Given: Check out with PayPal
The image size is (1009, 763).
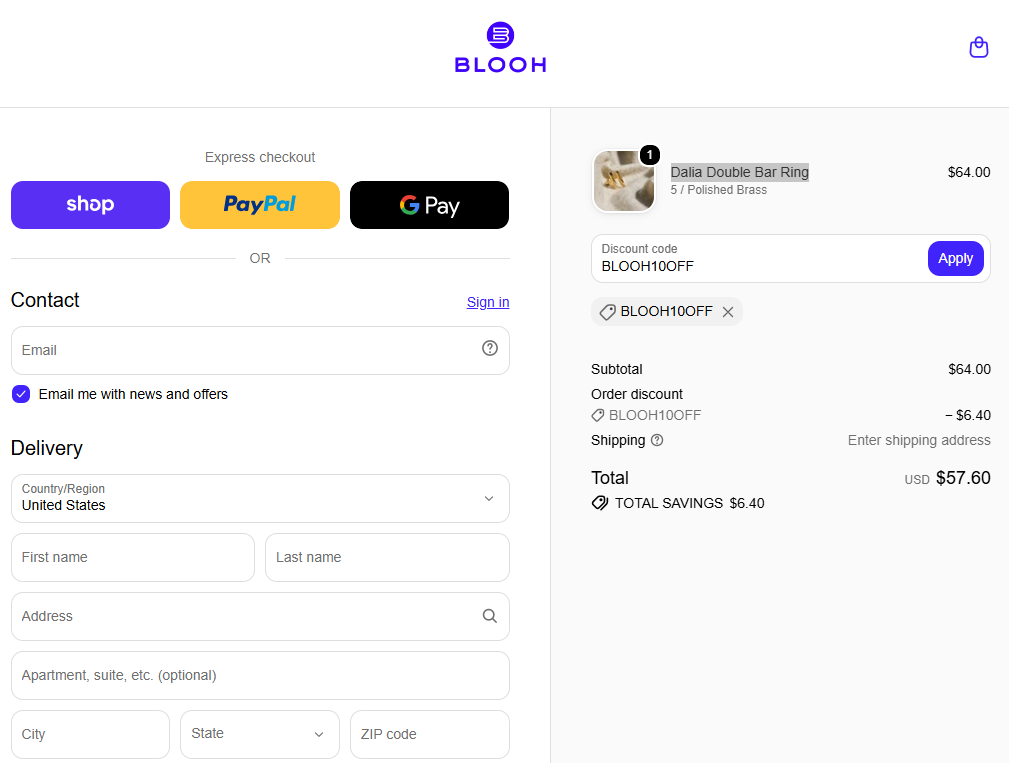Looking at the screenshot, I should (260, 205).
